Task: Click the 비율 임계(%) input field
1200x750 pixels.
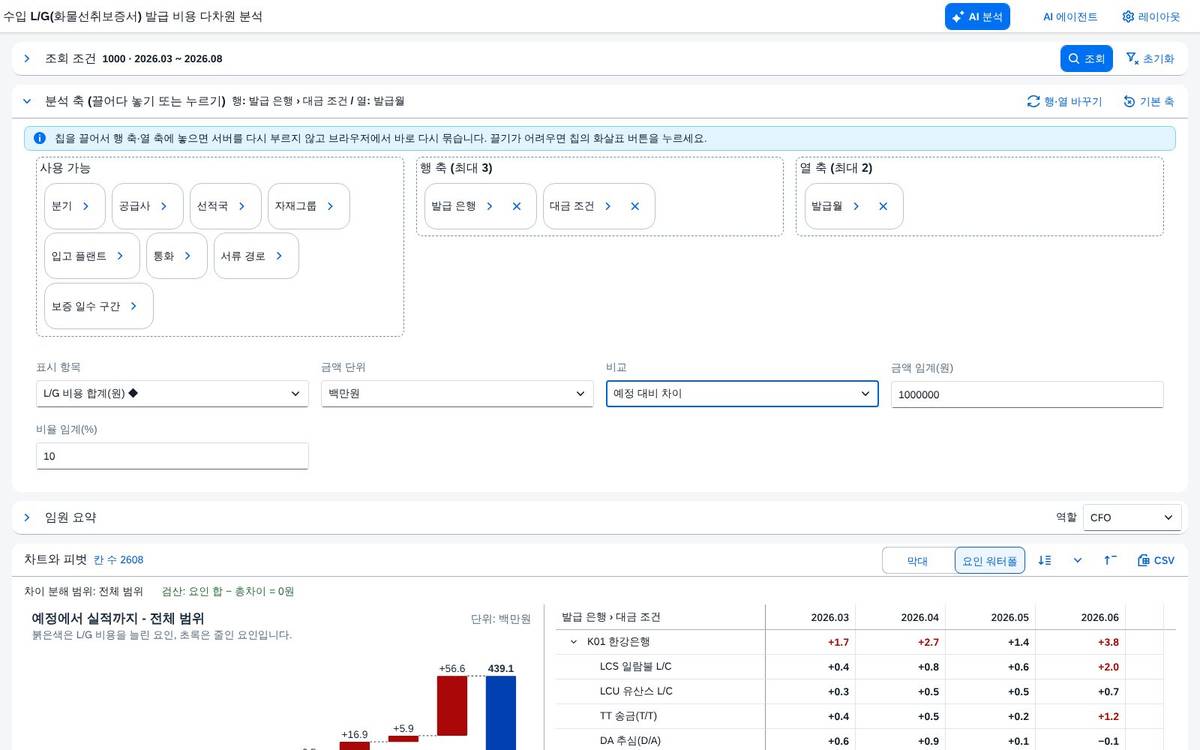Action: click(x=172, y=456)
